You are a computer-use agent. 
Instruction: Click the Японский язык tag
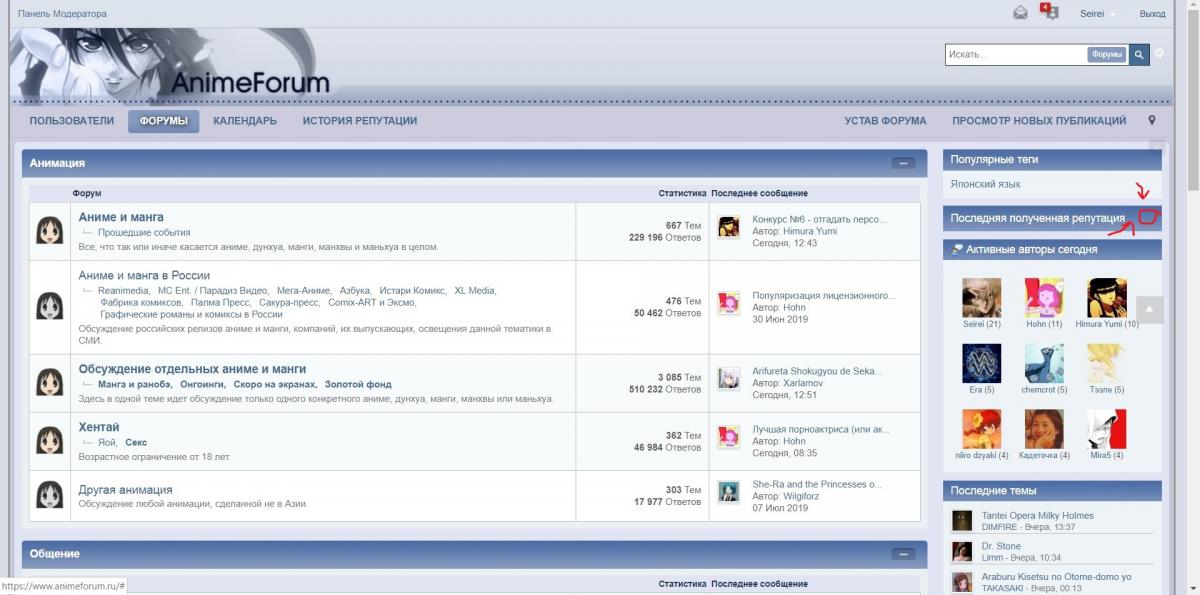pos(985,184)
